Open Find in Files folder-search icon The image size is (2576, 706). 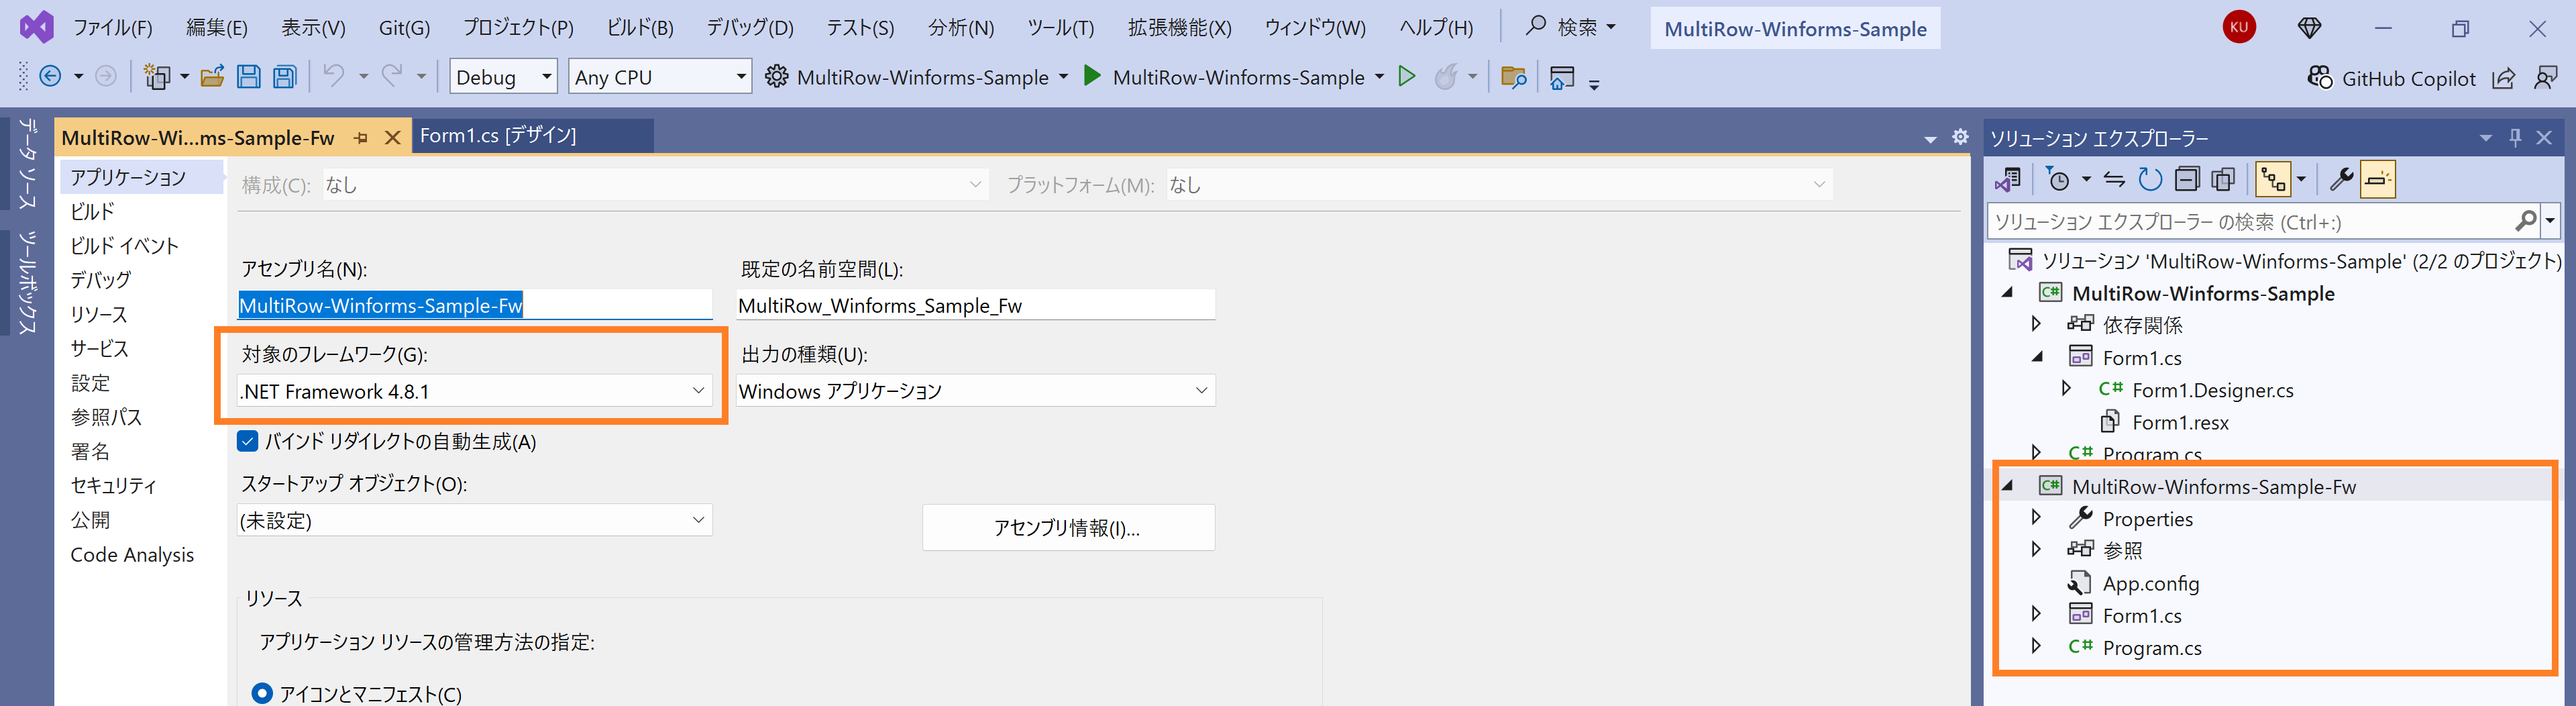(1513, 77)
